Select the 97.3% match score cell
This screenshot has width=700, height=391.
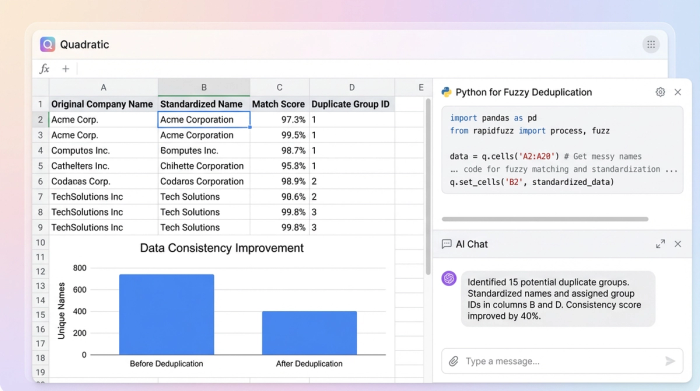tap(279, 120)
